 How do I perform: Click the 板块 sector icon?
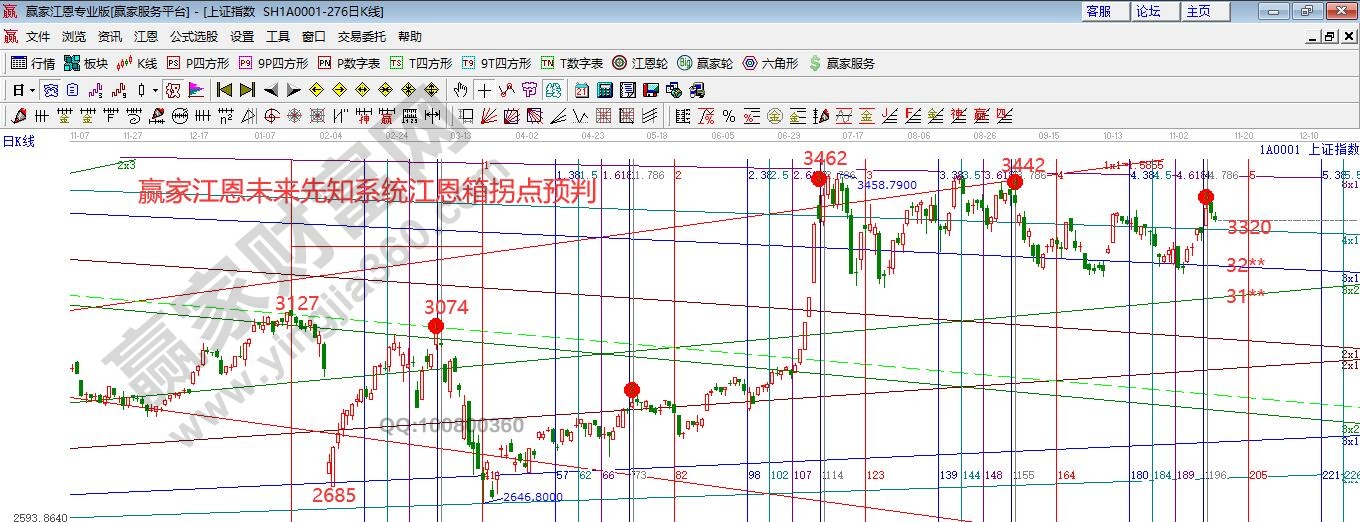pos(85,63)
